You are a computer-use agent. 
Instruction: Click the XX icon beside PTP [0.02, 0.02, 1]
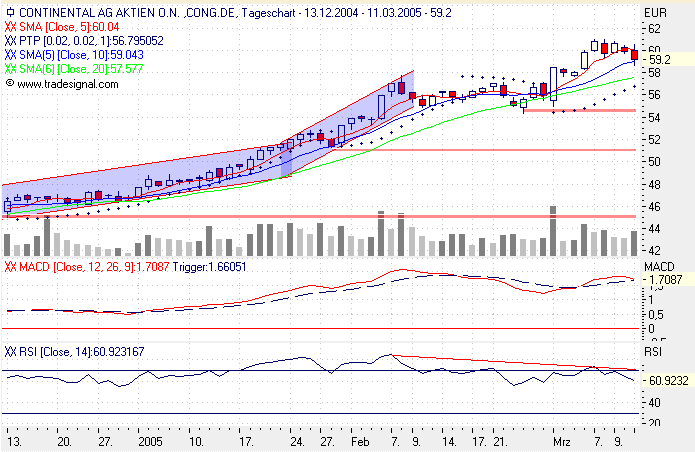(x=10, y=41)
